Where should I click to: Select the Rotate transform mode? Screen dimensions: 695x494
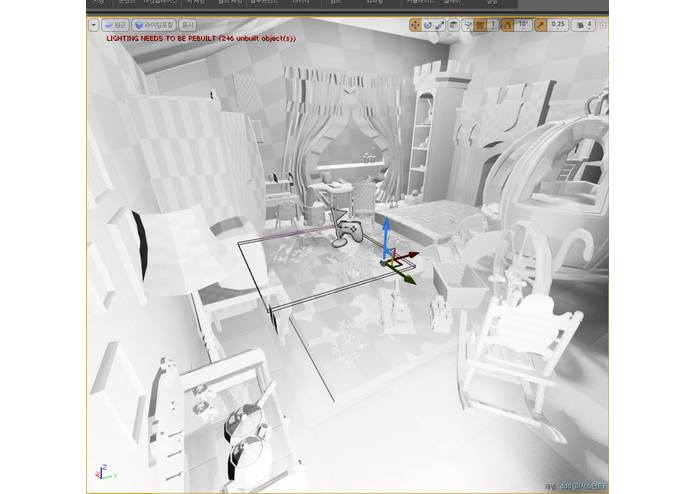click(x=427, y=25)
